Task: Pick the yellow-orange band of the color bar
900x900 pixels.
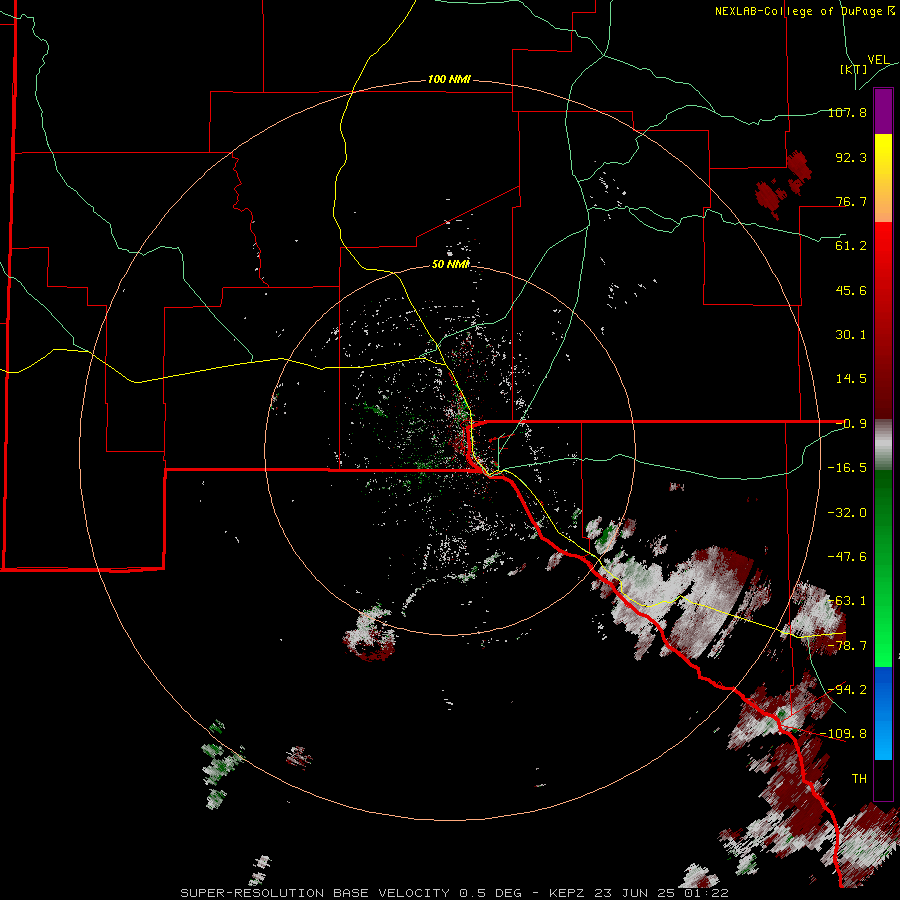Action: [x=883, y=178]
